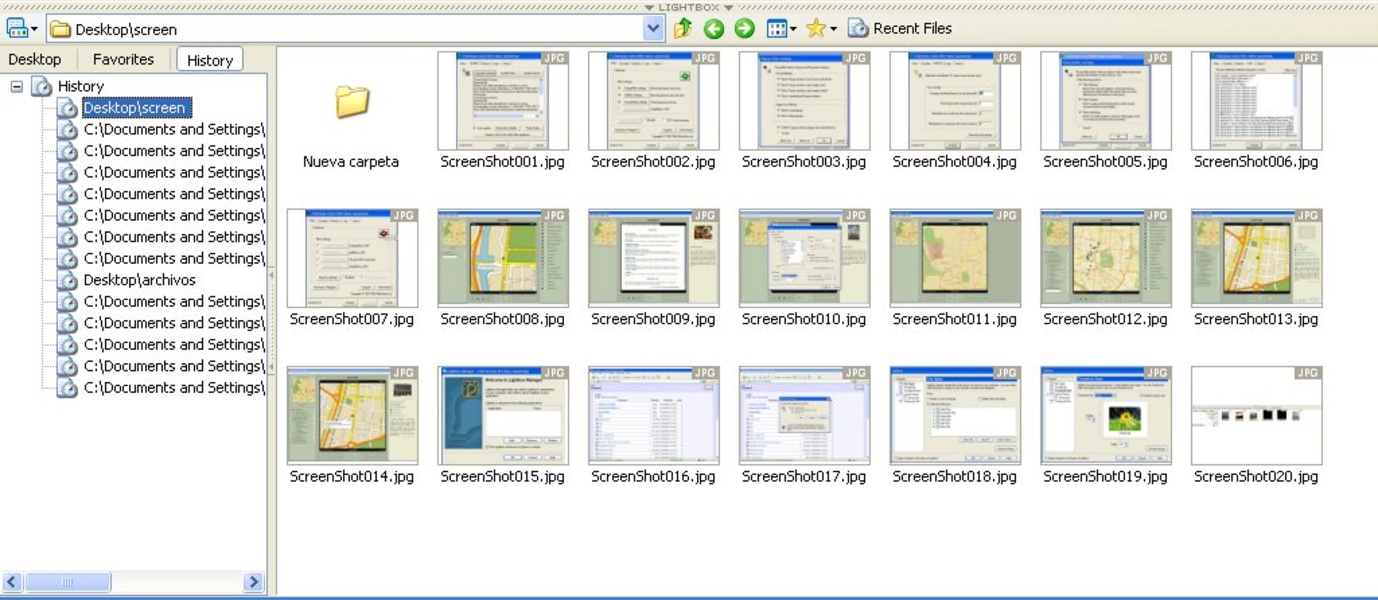Click in the Desktop\screen path field
Viewport: 1378px width, 600px height.
tap(350, 29)
